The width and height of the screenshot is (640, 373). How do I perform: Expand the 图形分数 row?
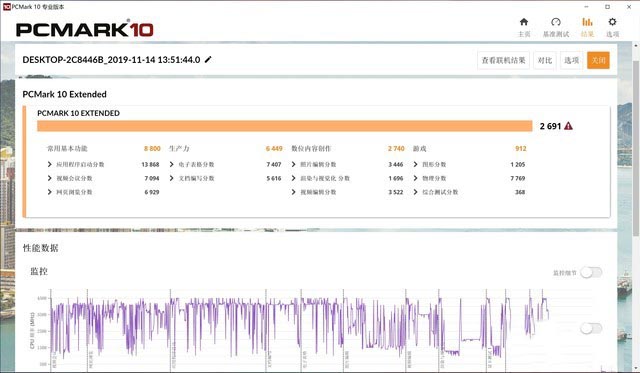tap(416, 164)
